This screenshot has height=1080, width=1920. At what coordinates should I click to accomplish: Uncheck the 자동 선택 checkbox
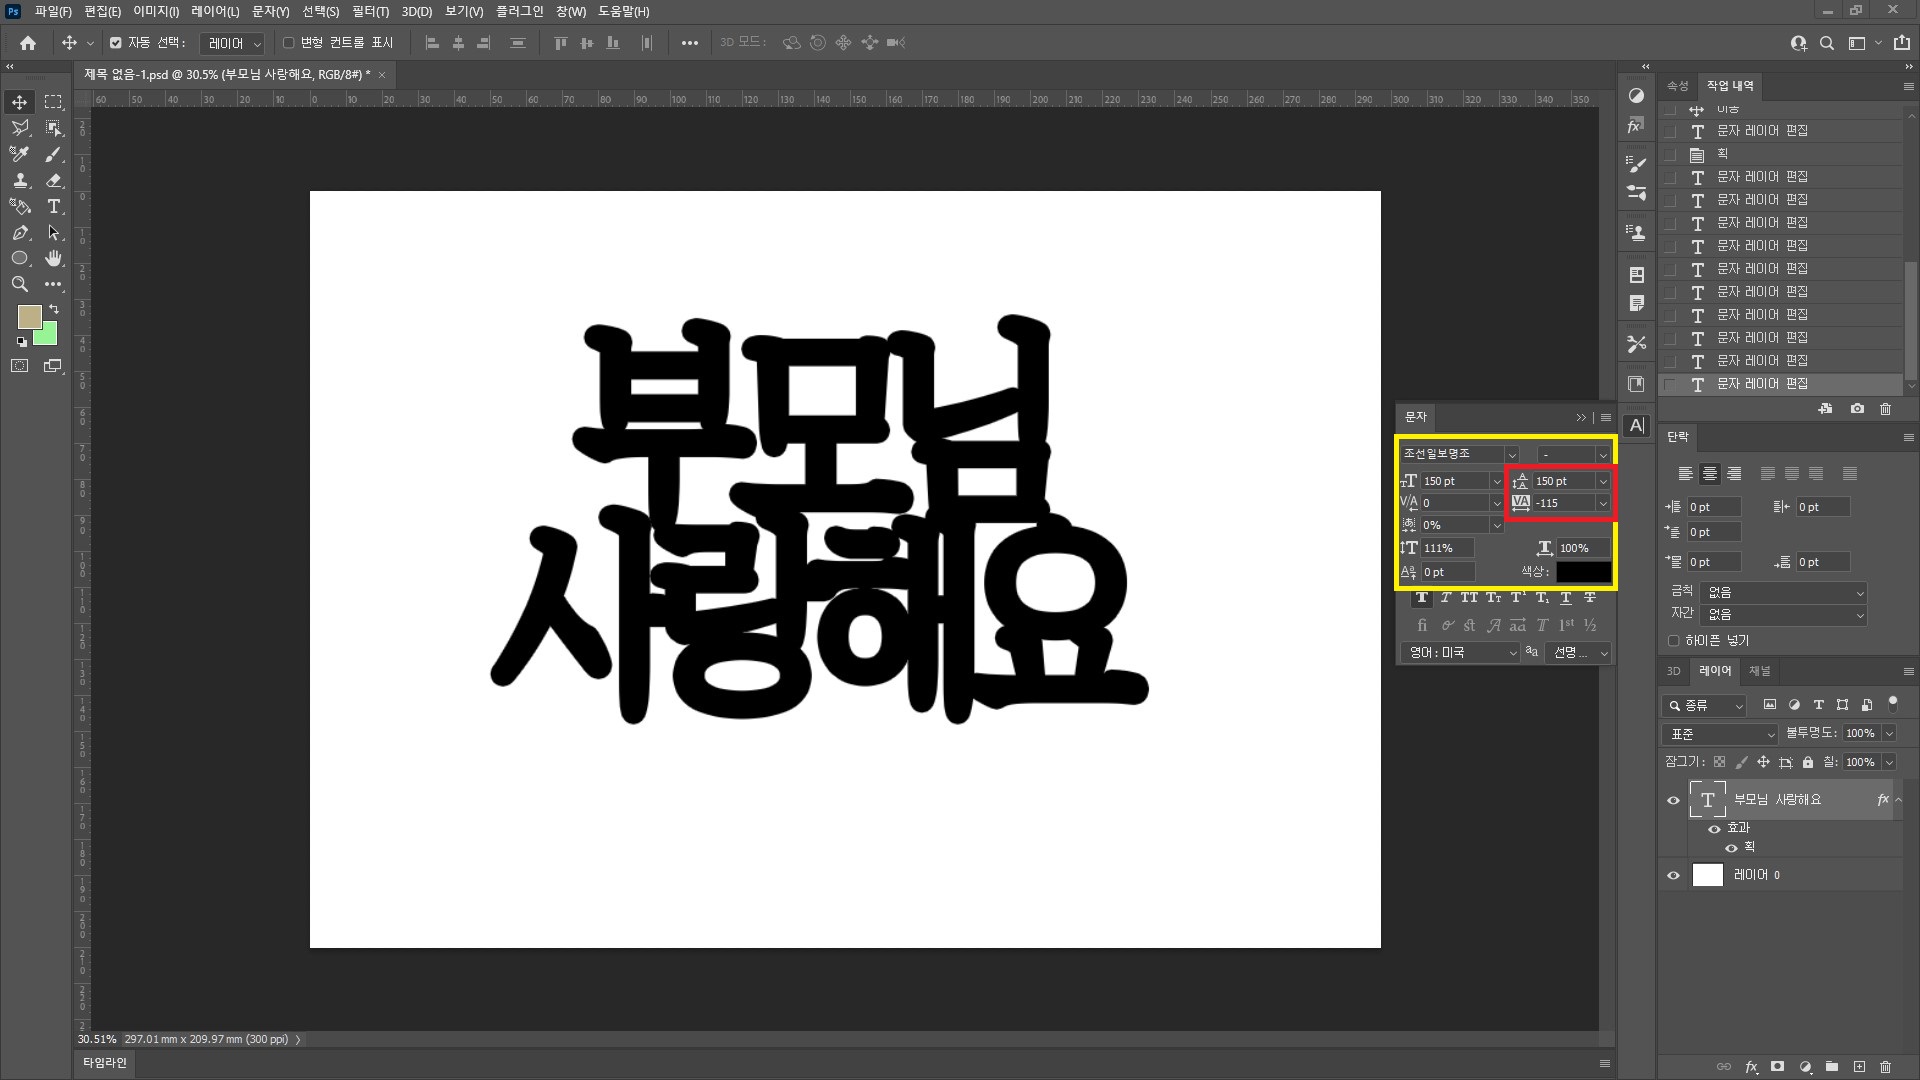pyautogui.click(x=116, y=43)
